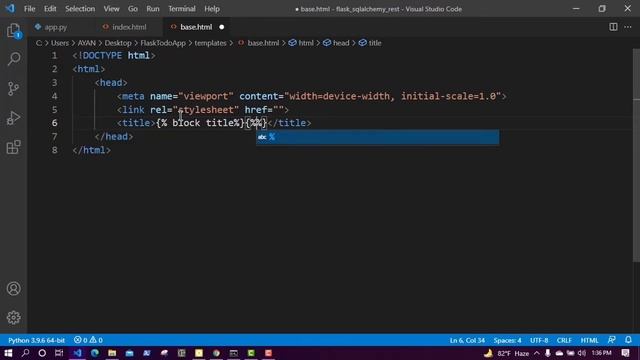Viewport: 640px width, 360px height.
Task: Click 'Spaces: 4' indentation setting
Action: point(507,340)
